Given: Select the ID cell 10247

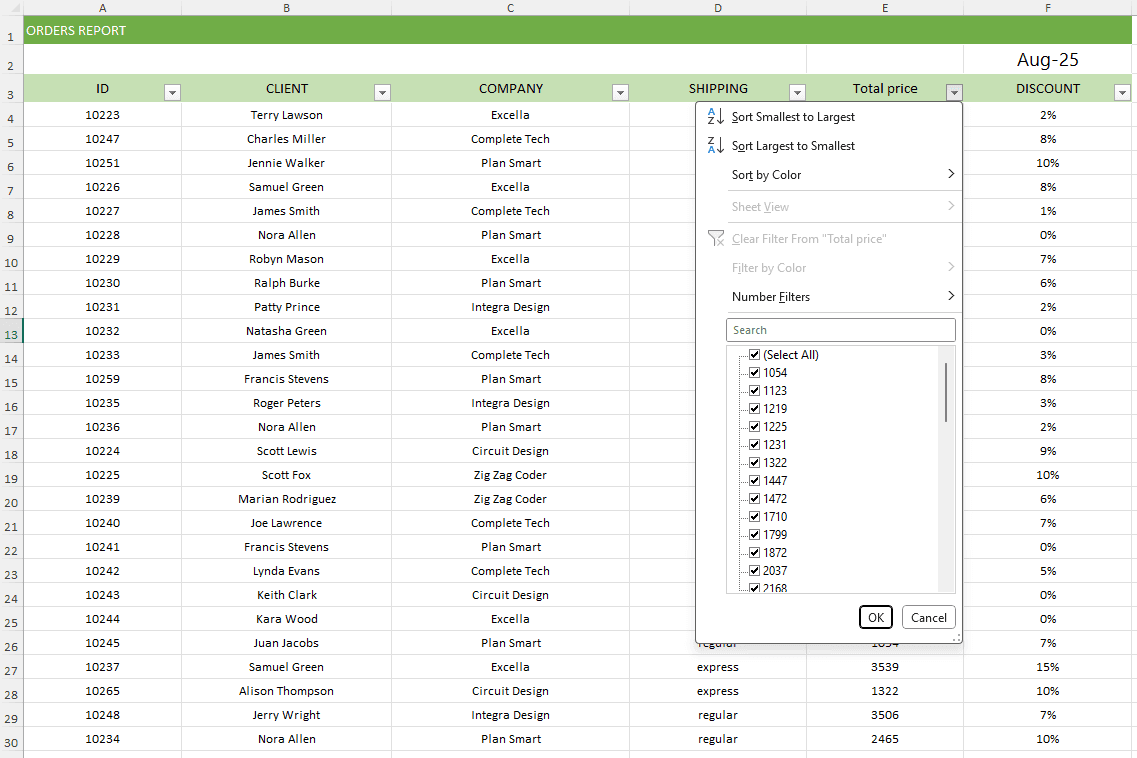Looking at the screenshot, I should [102, 139].
